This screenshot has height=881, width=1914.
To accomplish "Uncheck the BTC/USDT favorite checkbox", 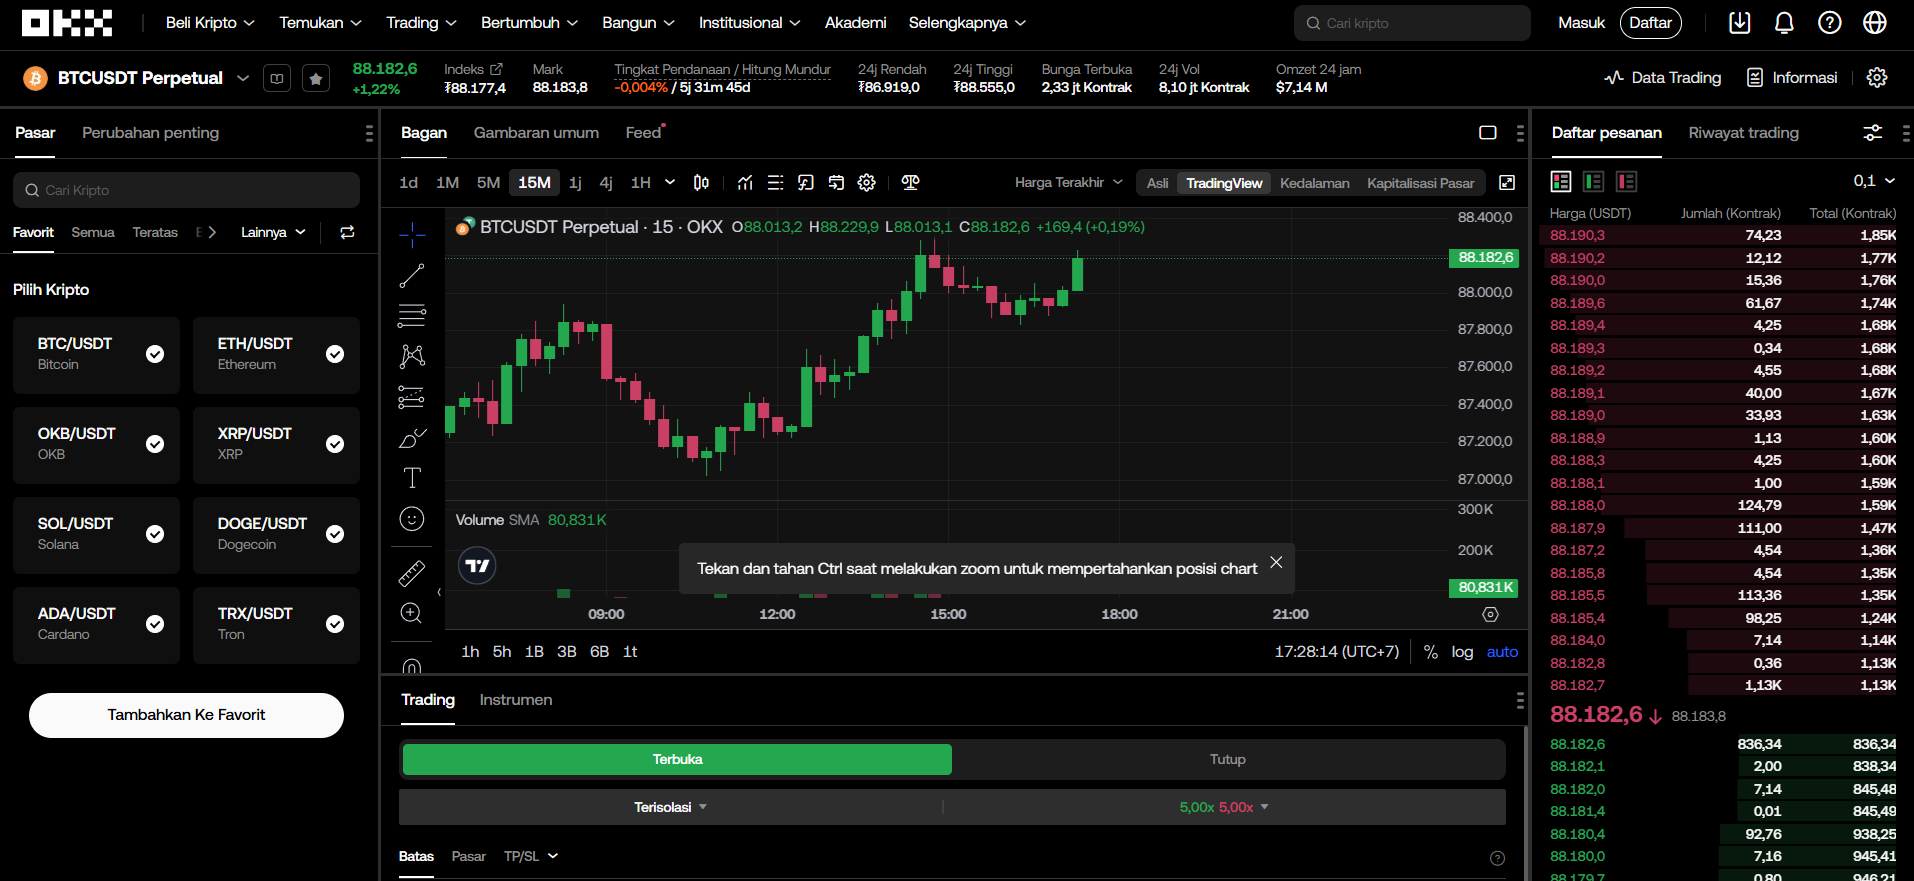I will tap(155, 354).
